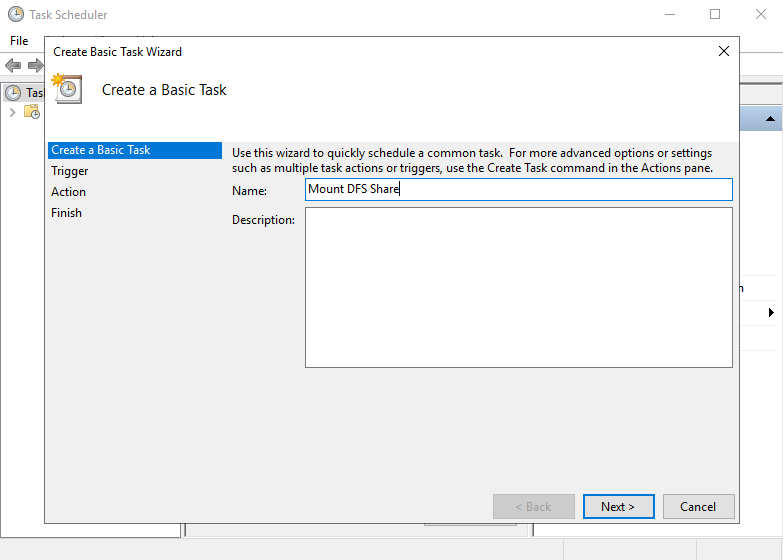The height and width of the screenshot is (560, 783).
Task: Click the Back arrow in the toolbar
Action: pyautogui.click(x=13, y=65)
